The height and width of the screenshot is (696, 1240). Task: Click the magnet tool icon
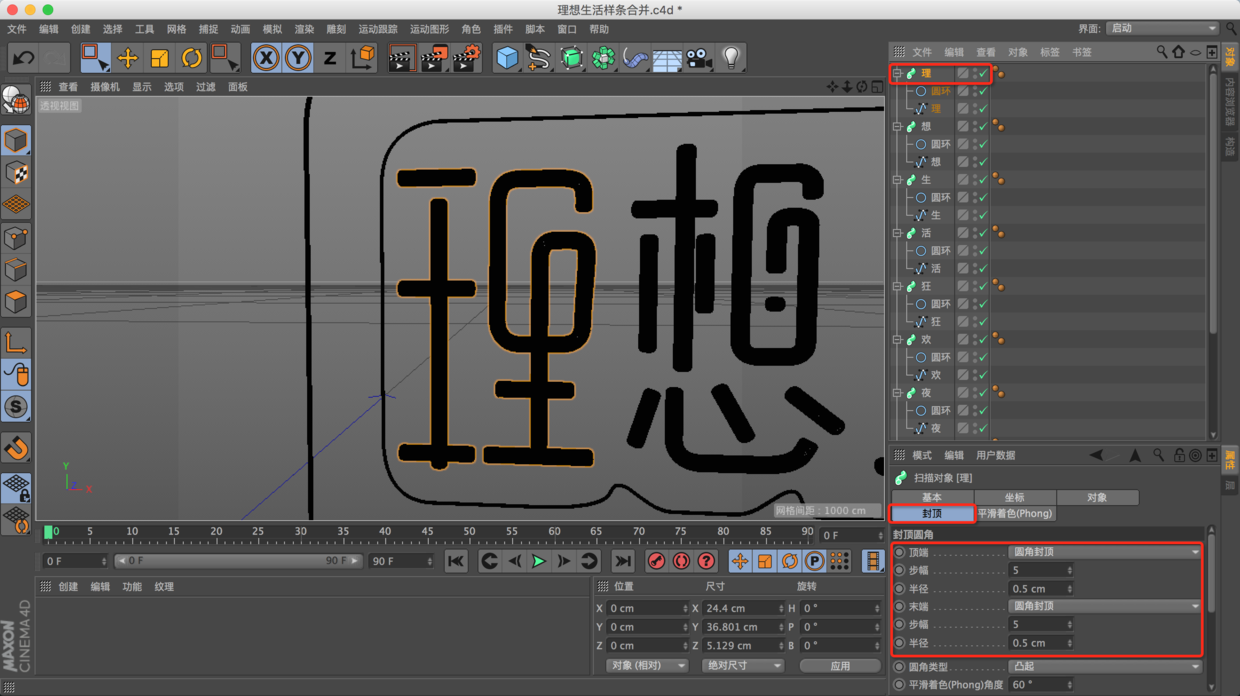[x=16, y=448]
